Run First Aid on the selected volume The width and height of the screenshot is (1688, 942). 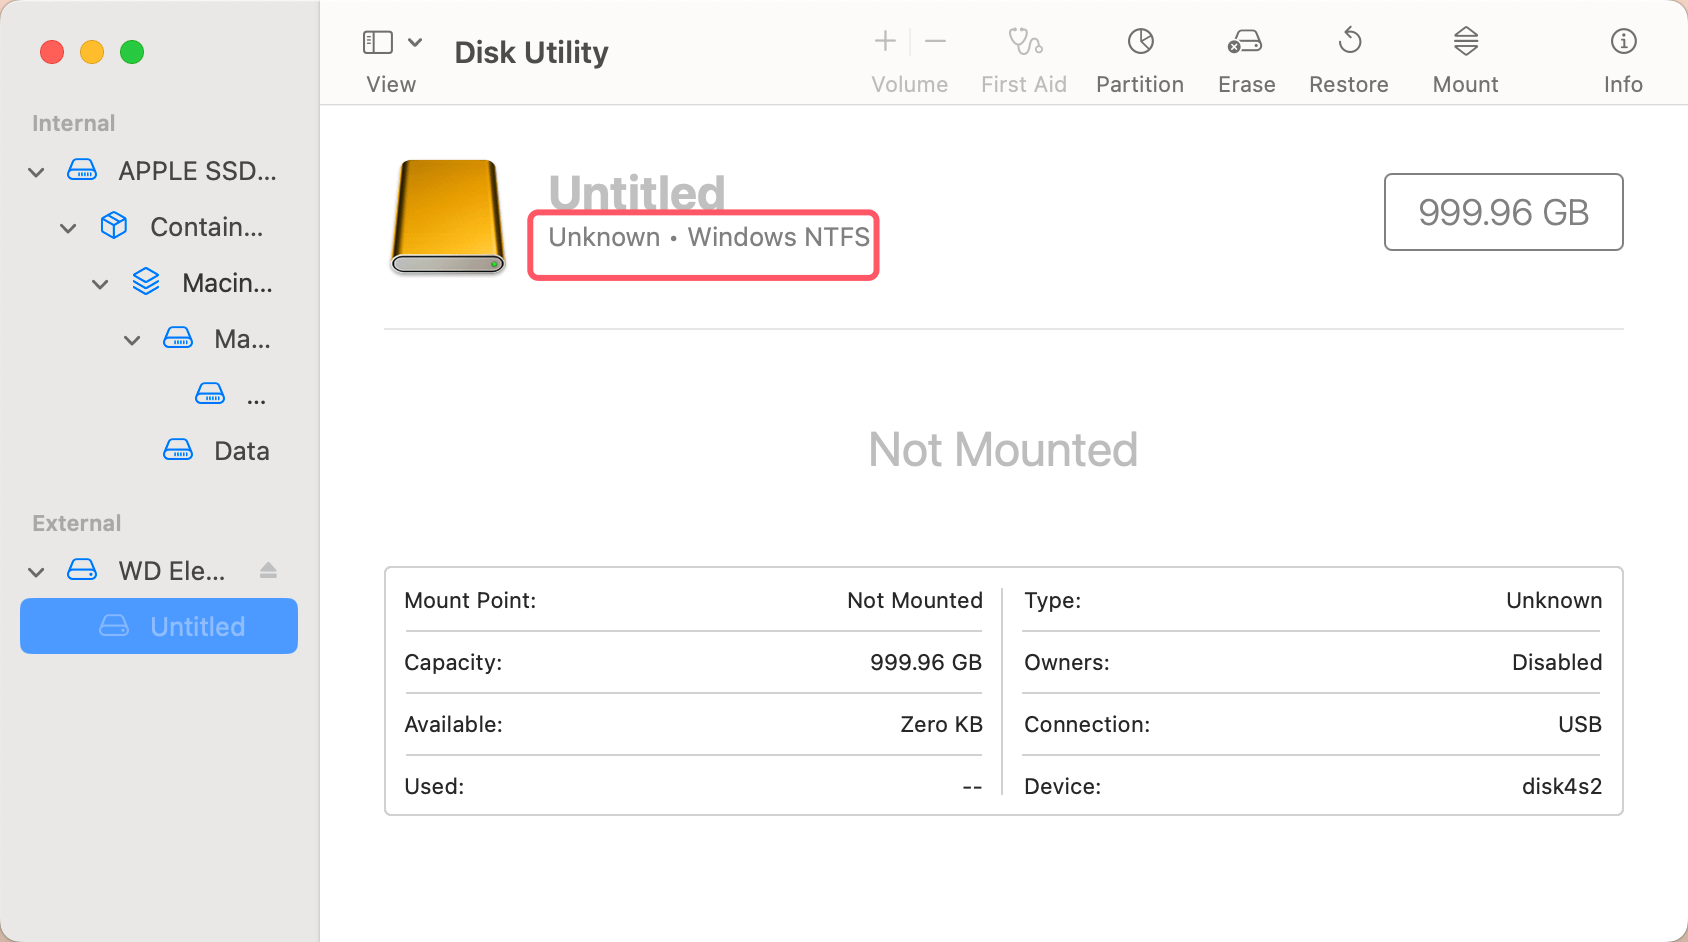tap(1023, 55)
